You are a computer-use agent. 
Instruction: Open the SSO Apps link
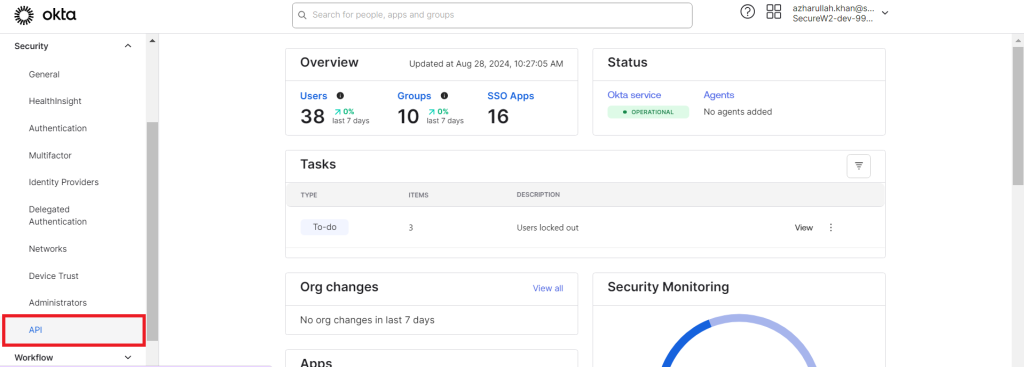[511, 95]
